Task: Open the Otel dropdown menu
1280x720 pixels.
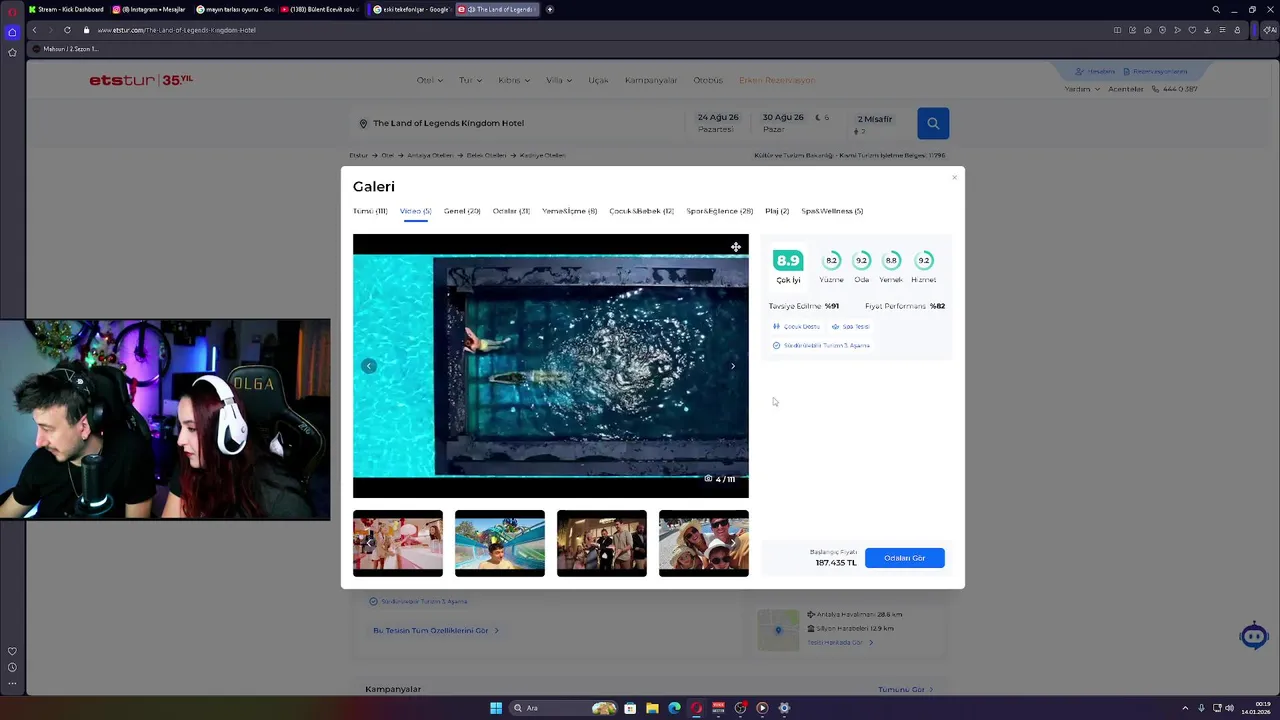Action: tap(428, 80)
